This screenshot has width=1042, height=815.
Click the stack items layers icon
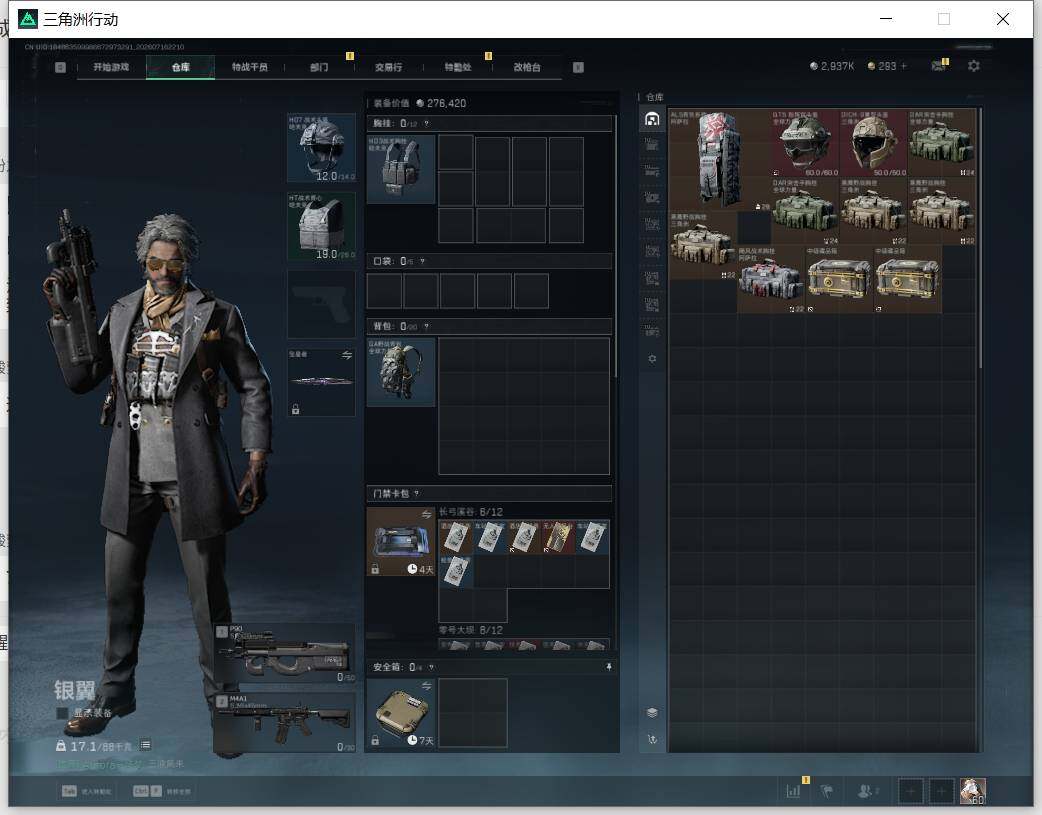point(652,713)
